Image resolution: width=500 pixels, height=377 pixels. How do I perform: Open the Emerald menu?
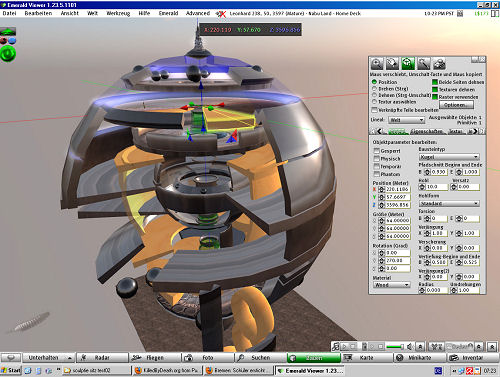pos(168,13)
